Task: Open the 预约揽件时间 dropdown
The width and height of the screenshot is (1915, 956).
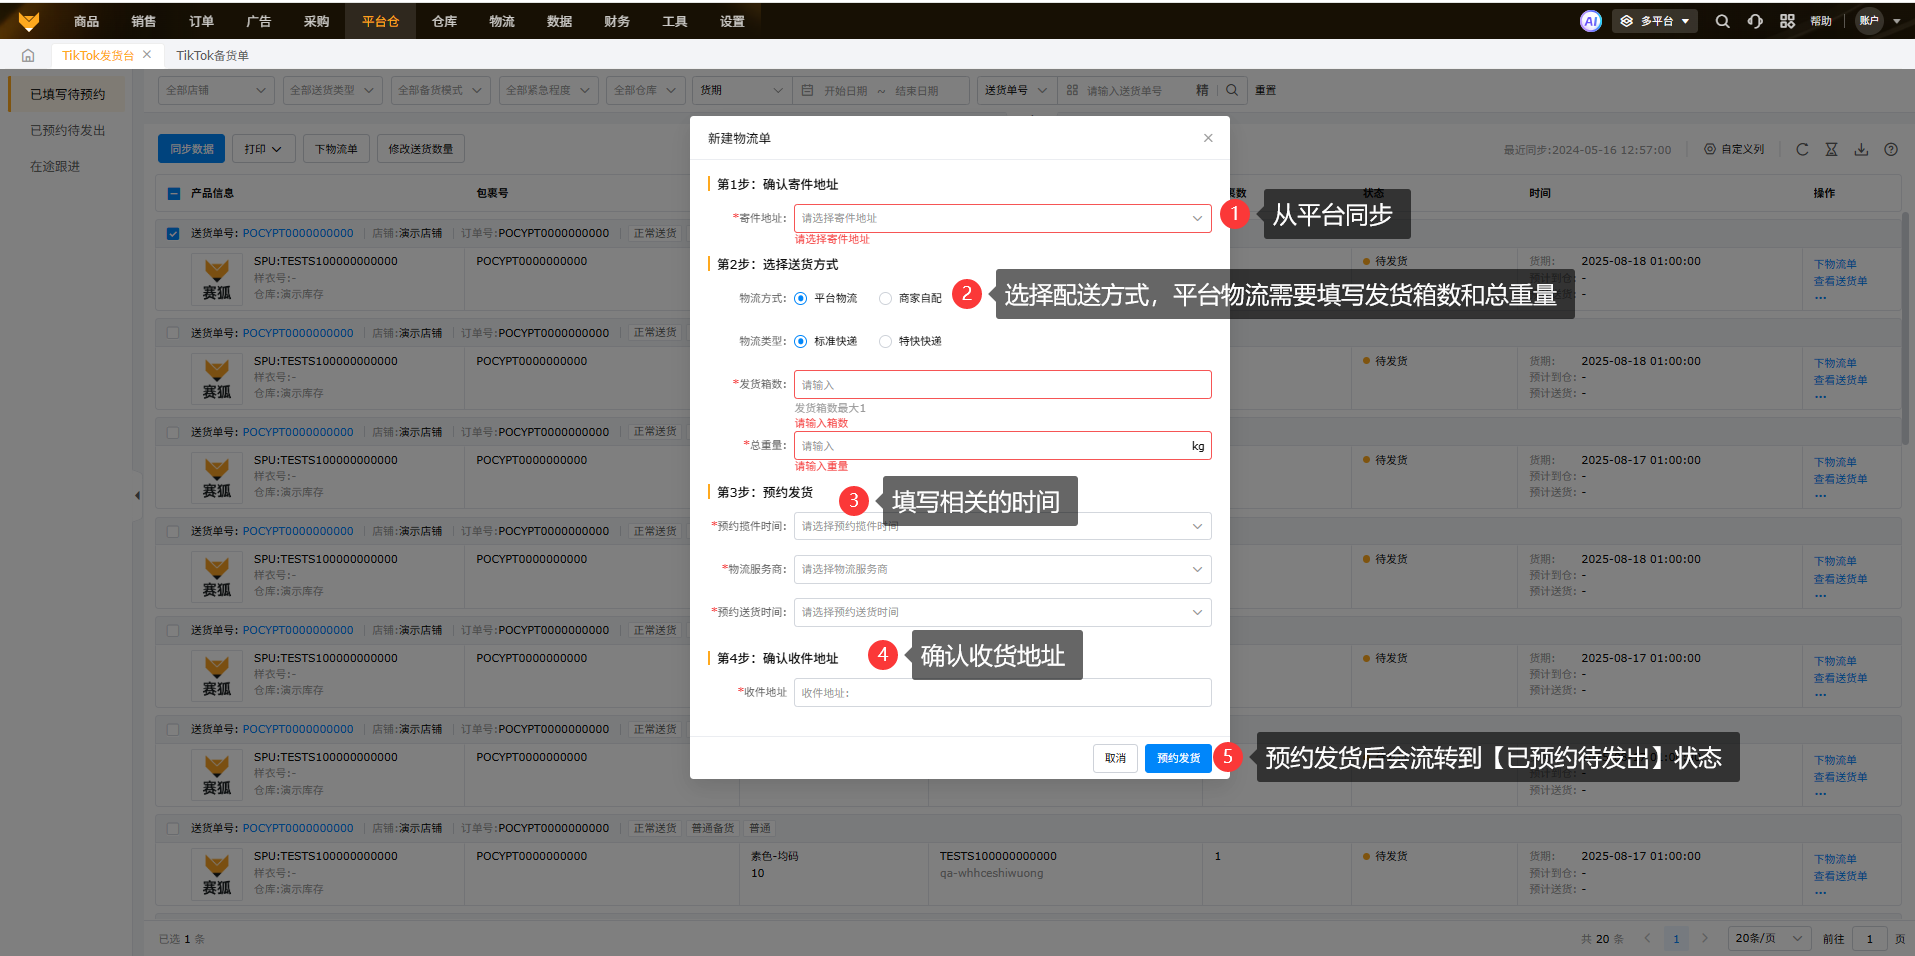Action: pyautogui.click(x=1002, y=526)
